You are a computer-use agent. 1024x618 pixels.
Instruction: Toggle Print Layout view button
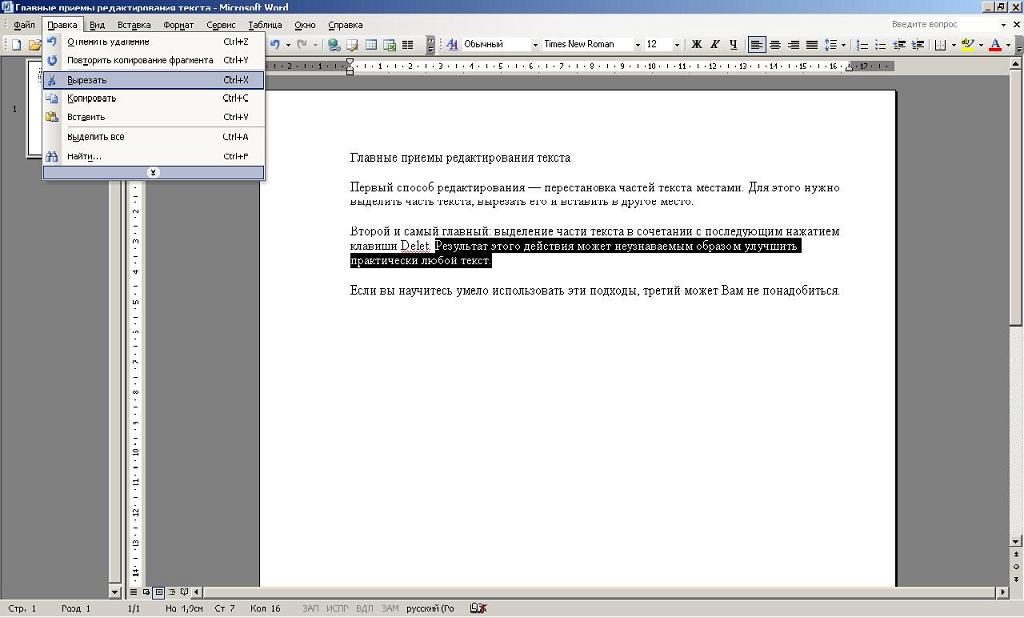159,592
